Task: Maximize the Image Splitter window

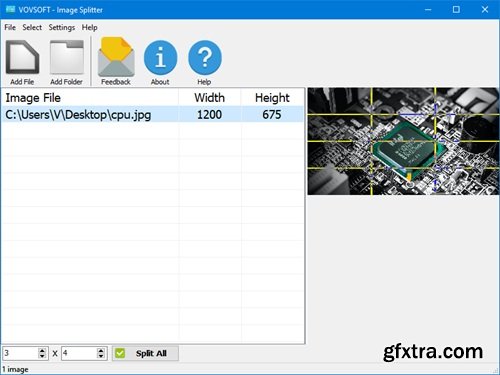Action: [456, 10]
